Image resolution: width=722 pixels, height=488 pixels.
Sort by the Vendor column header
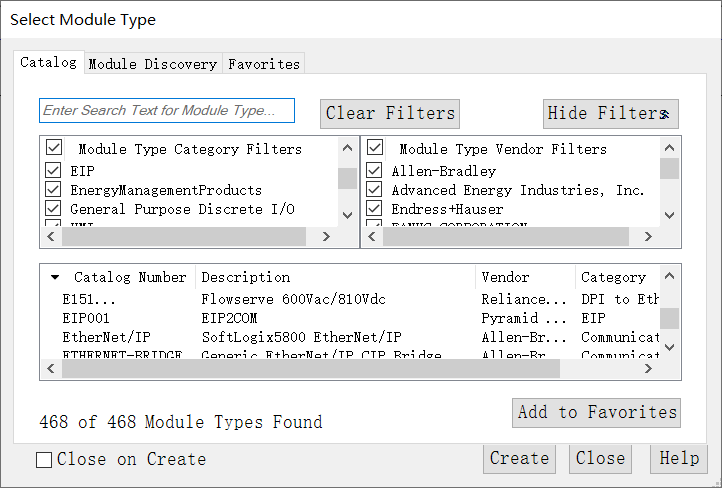(x=505, y=277)
